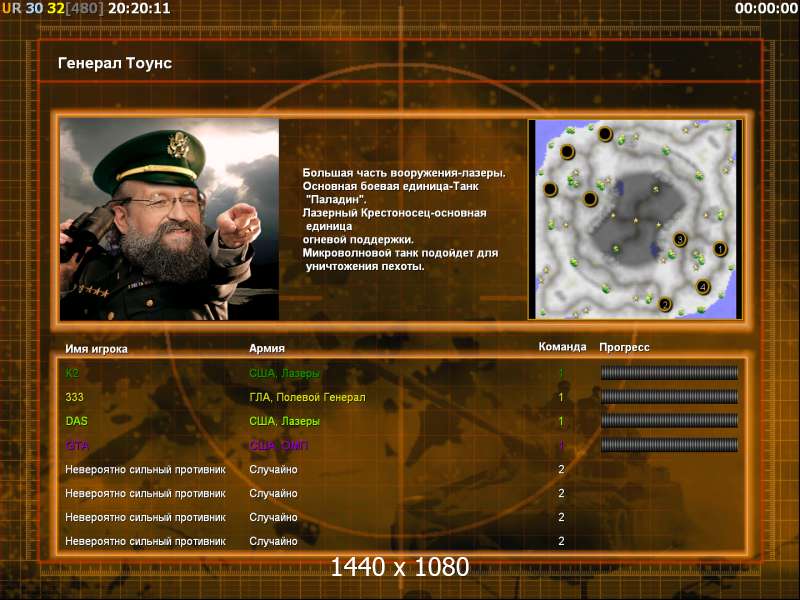
Task: Click map start position marker 4
Action: pyautogui.click(x=703, y=287)
